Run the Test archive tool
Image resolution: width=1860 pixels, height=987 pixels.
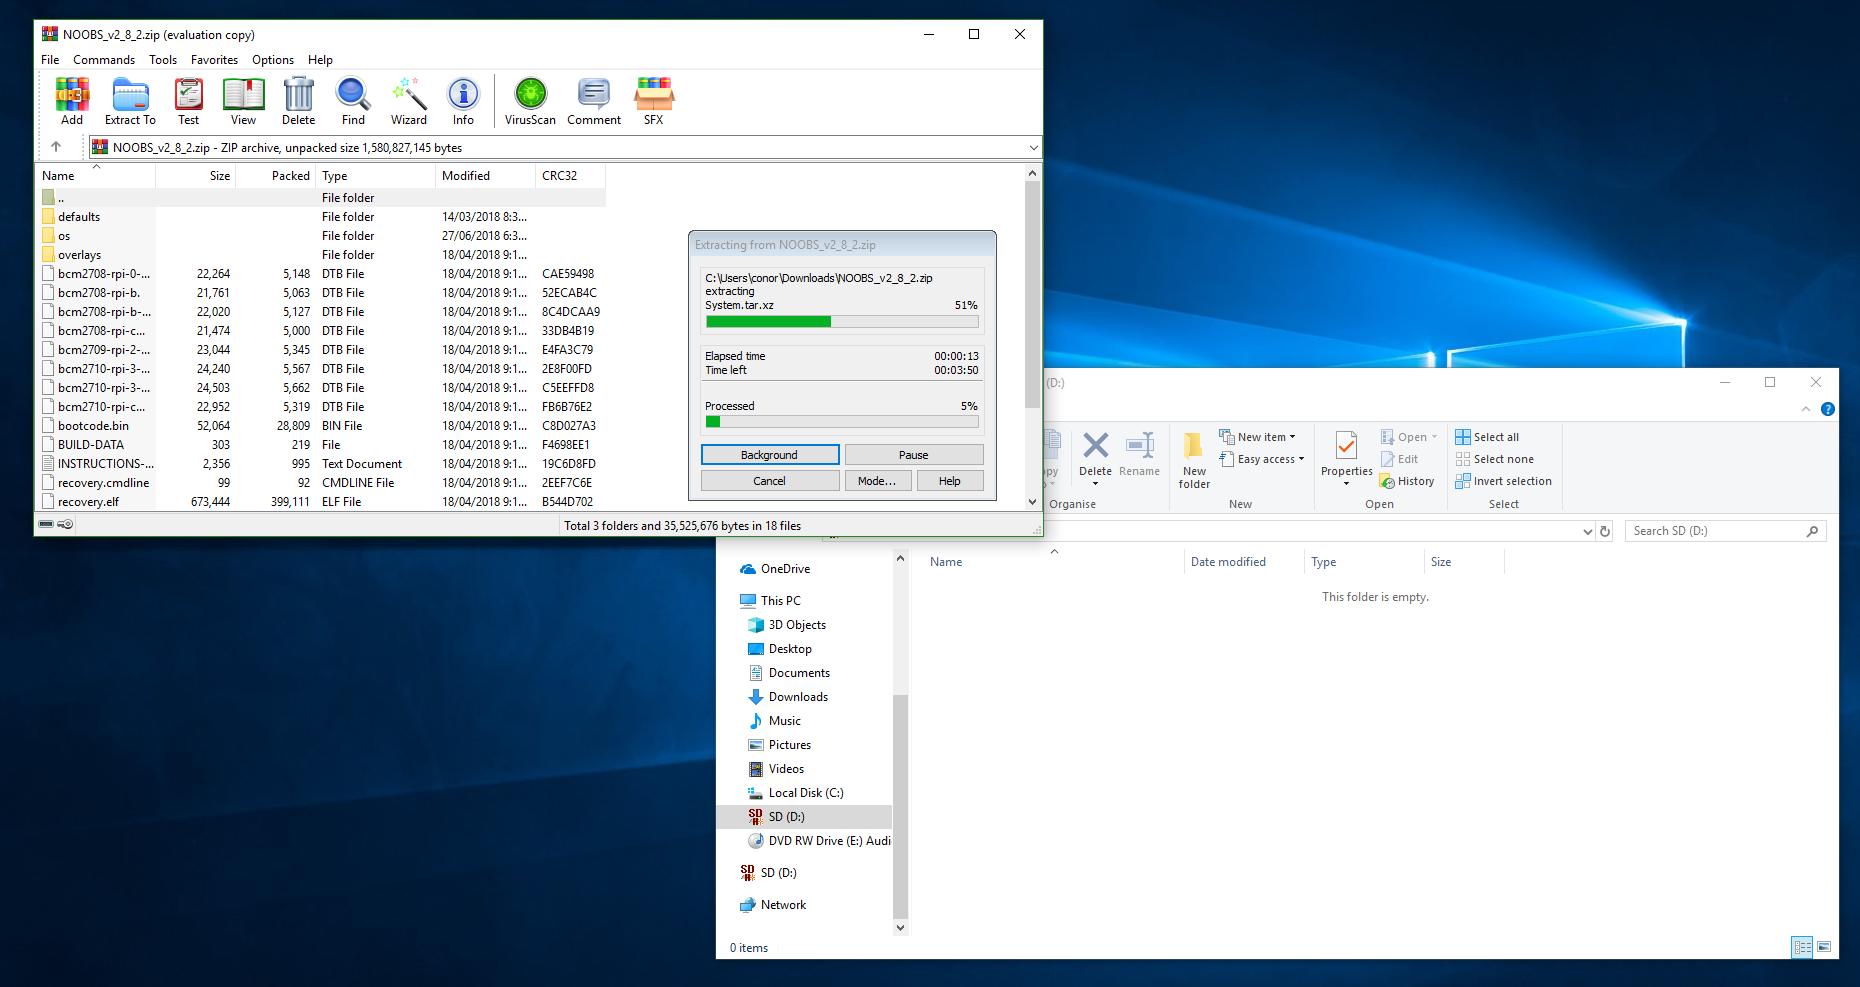point(188,101)
